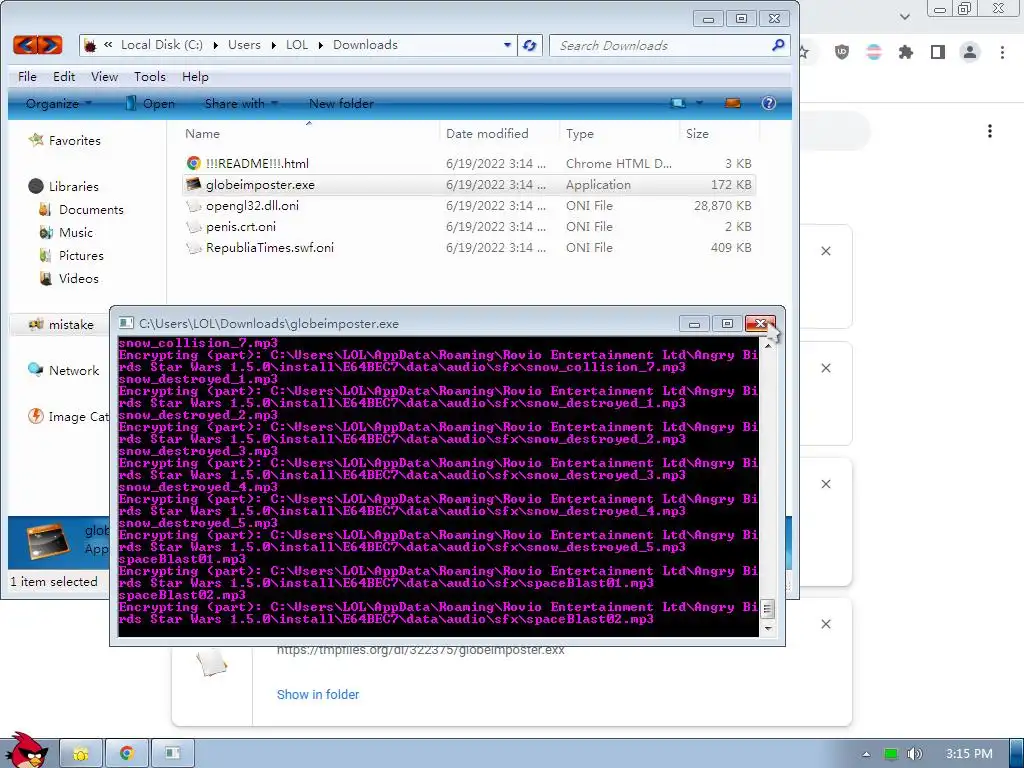Open the address bar history dropdown
Viewport: 1024px width, 768px height.
(x=507, y=45)
